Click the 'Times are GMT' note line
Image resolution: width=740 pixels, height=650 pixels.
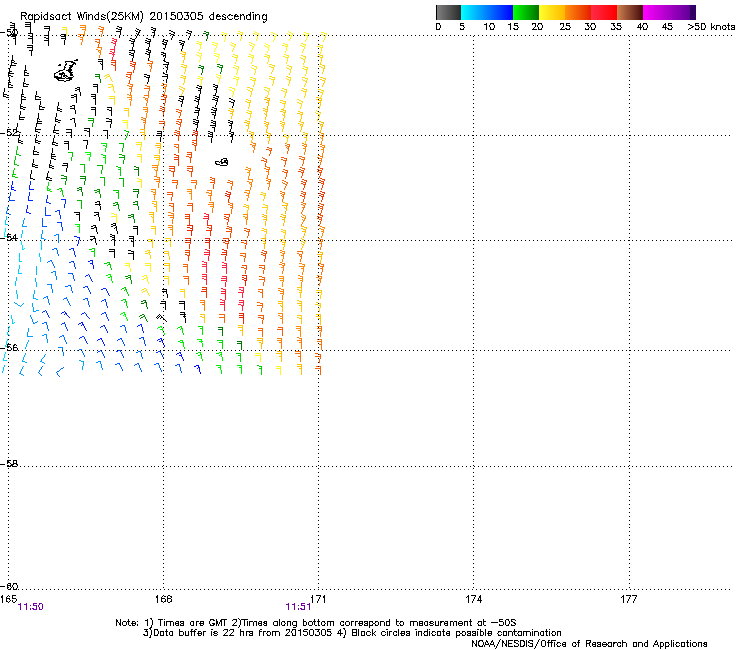pyautogui.click(x=316, y=623)
